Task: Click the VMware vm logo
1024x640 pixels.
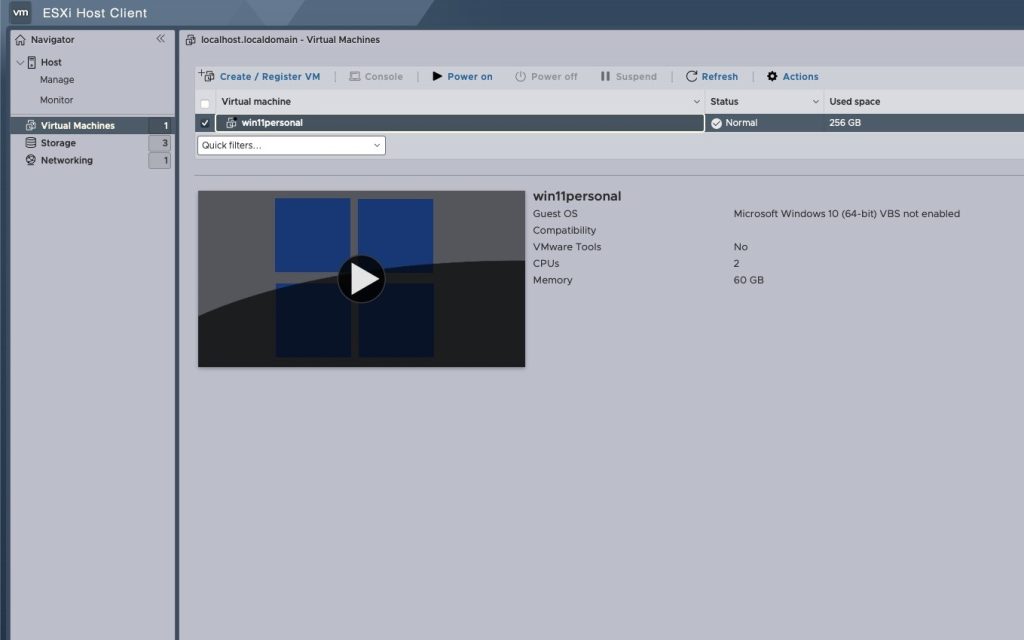Action: [20, 12]
